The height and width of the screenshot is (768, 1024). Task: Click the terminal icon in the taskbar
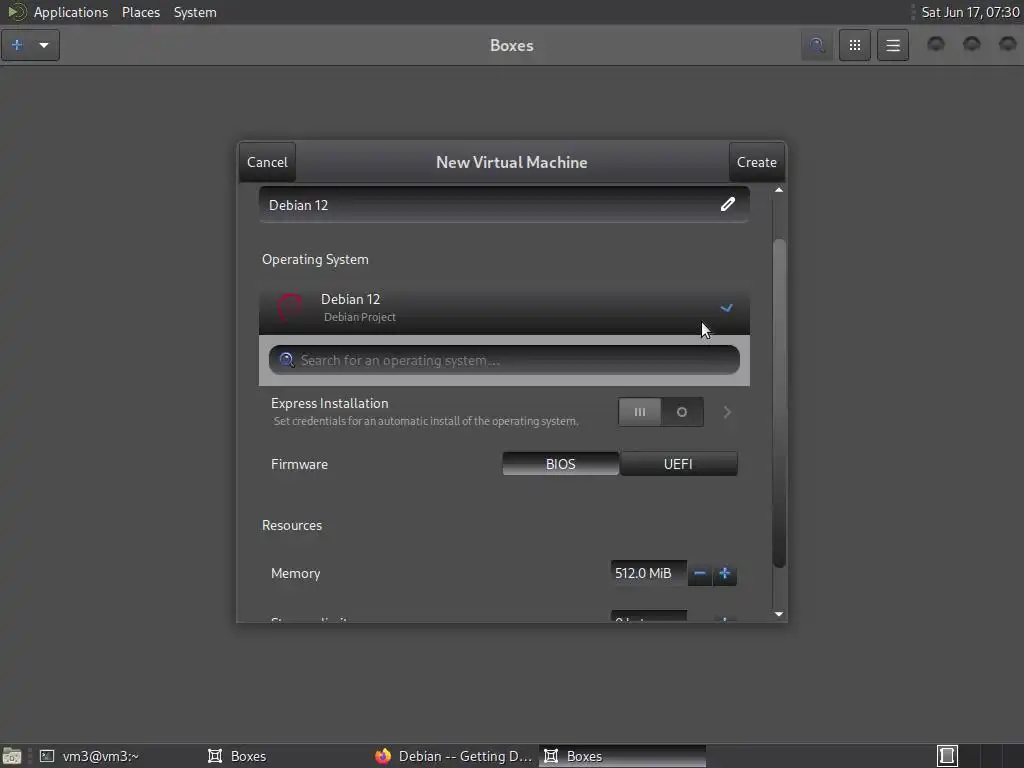tap(47, 756)
